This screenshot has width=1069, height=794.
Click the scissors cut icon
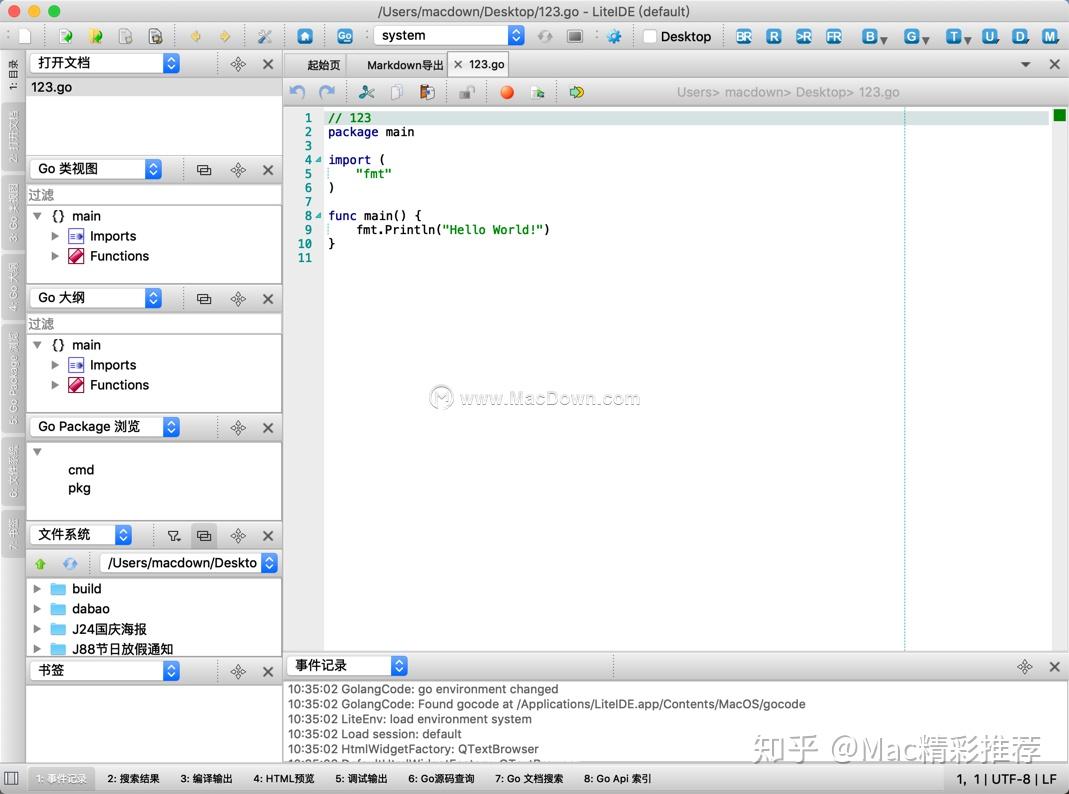pos(367,92)
